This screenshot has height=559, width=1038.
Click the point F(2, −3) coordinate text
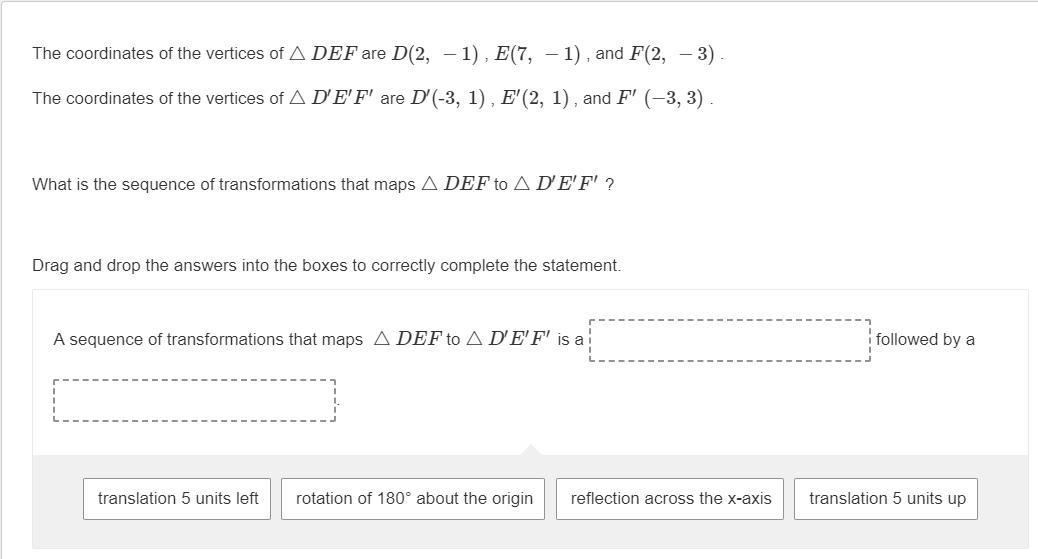coord(673,54)
